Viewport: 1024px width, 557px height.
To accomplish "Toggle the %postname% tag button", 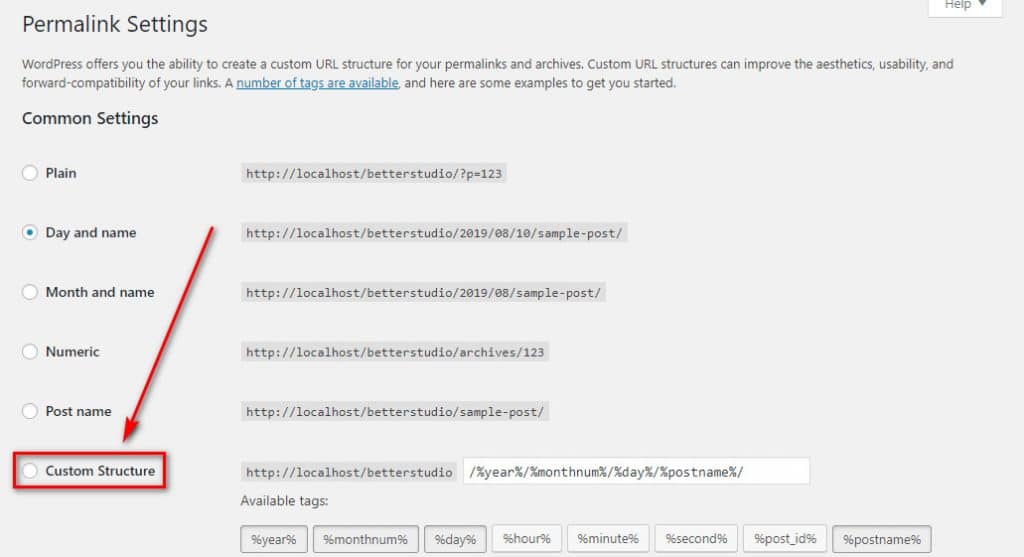I will click(882, 539).
